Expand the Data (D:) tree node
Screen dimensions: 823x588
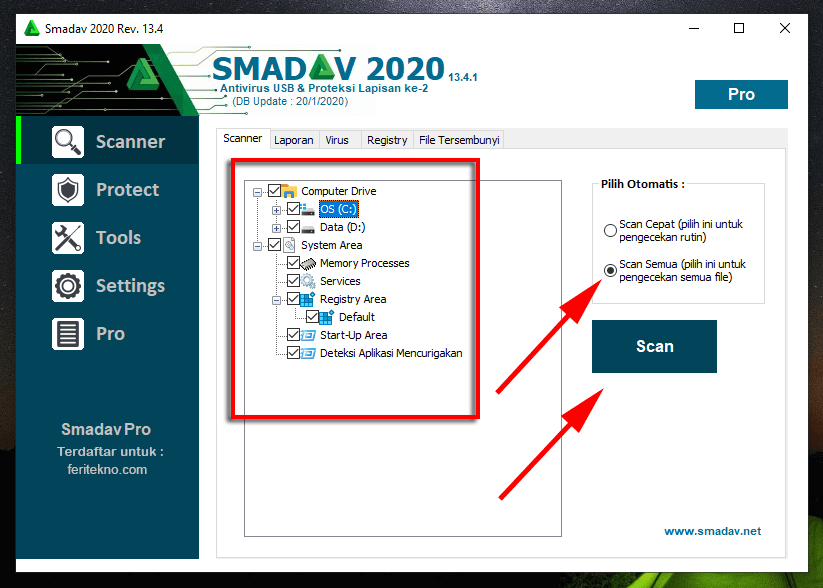coord(276,228)
